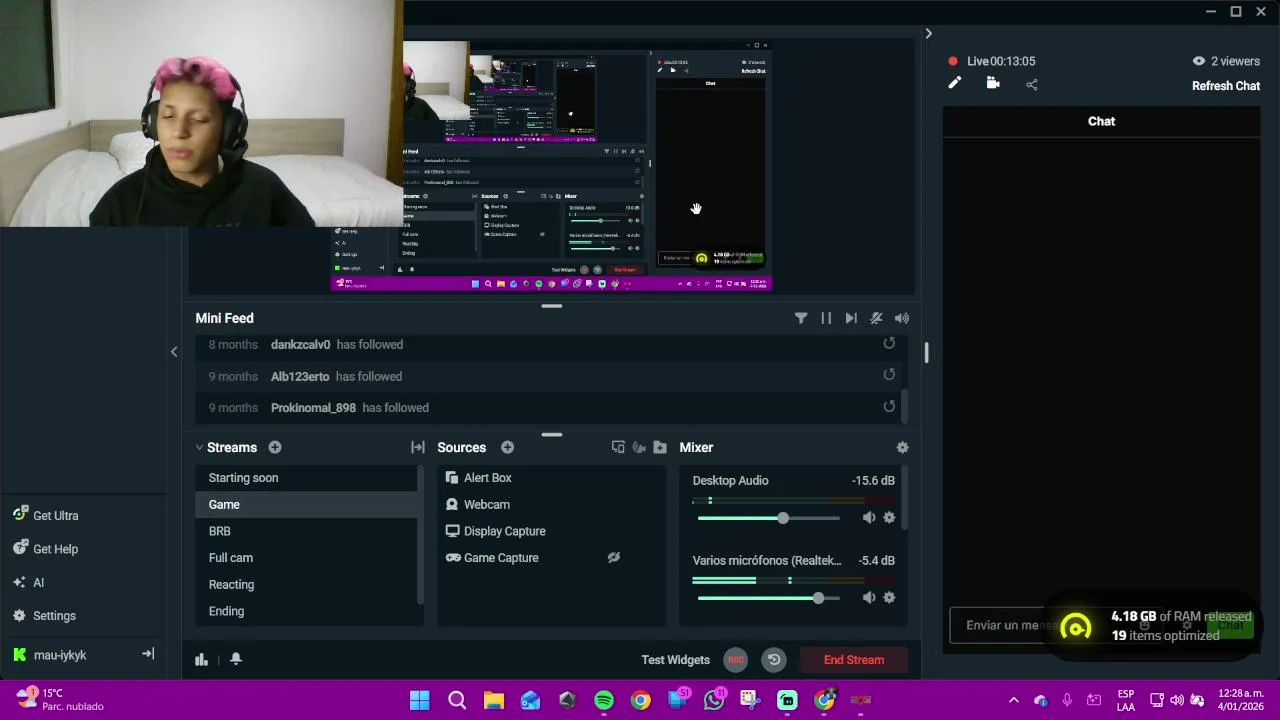Show hidden tray icons chevron
The image size is (1280, 720).
coord(1013,700)
